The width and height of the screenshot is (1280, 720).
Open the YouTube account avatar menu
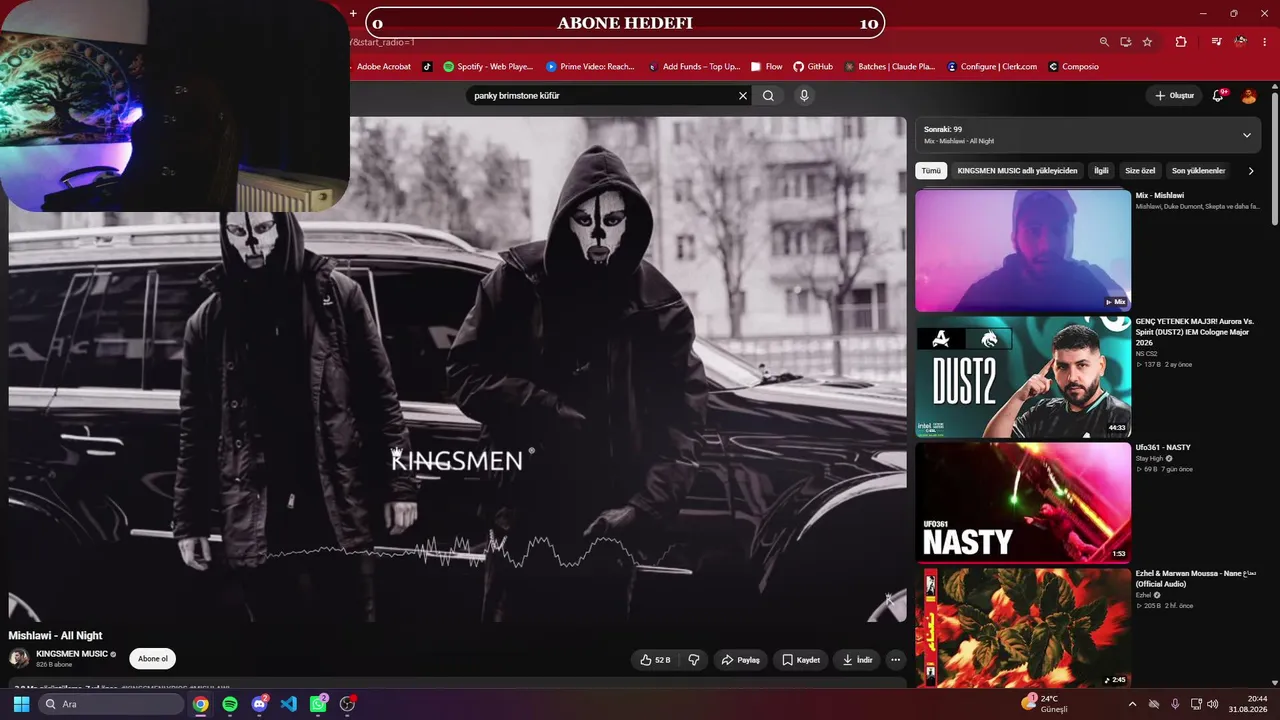click(1249, 96)
